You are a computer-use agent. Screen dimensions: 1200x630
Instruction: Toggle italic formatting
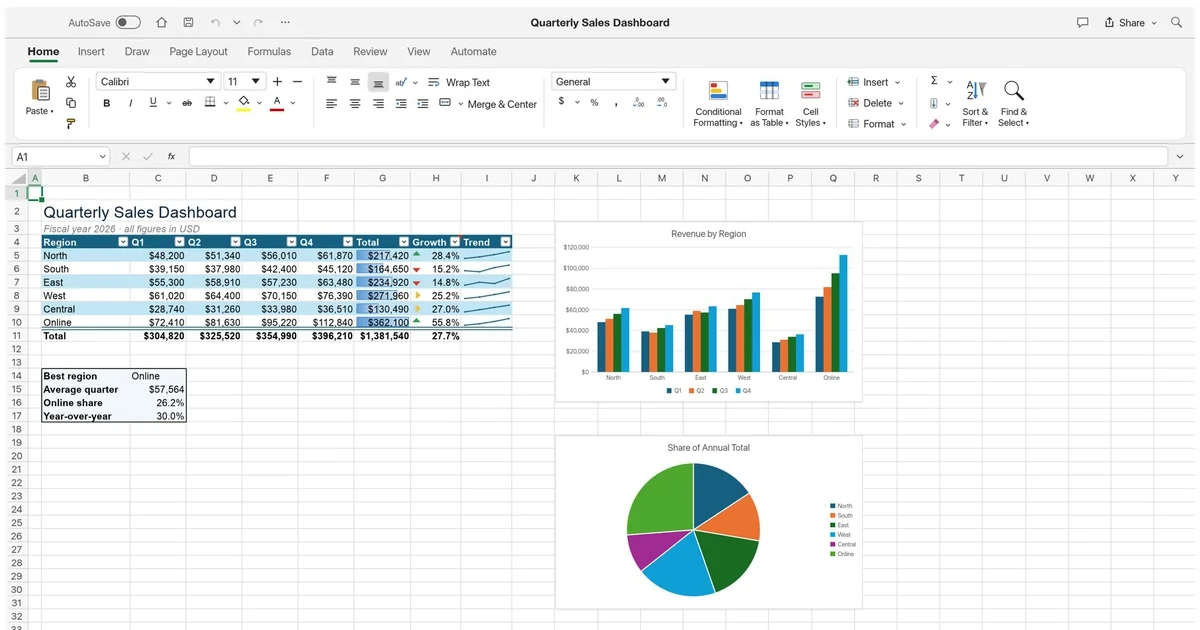[x=130, y=103]
